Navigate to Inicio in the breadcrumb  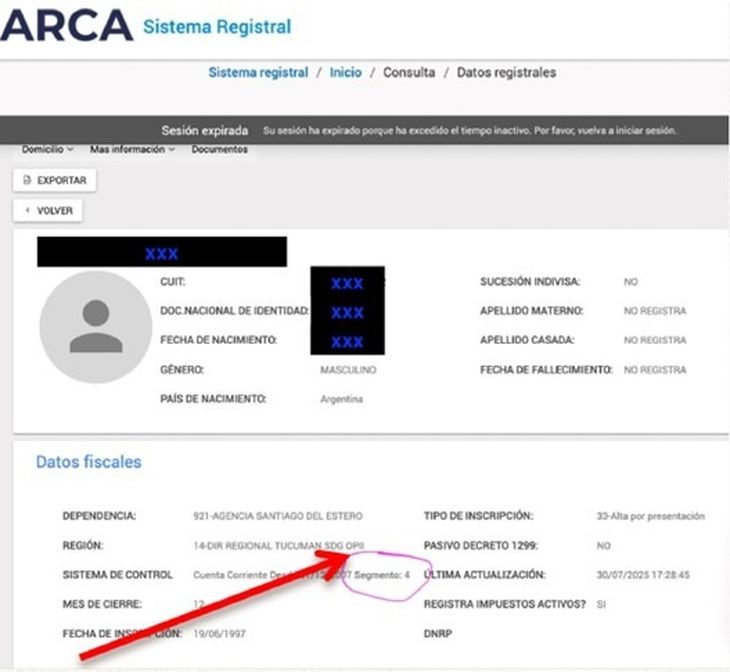tap(346, 73)
